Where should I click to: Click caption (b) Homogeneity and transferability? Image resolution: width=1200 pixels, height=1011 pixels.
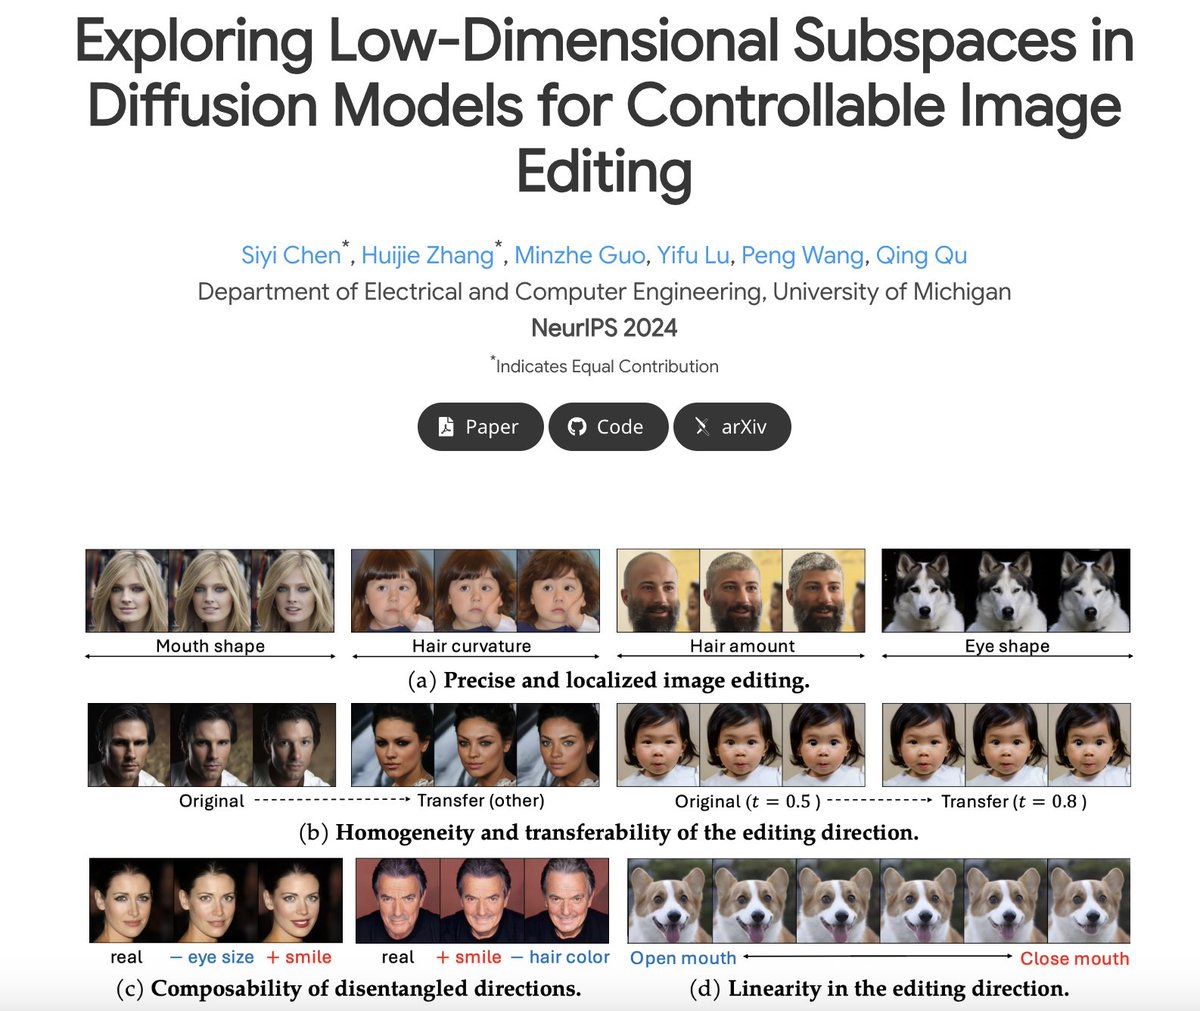(x=608, y=832)
